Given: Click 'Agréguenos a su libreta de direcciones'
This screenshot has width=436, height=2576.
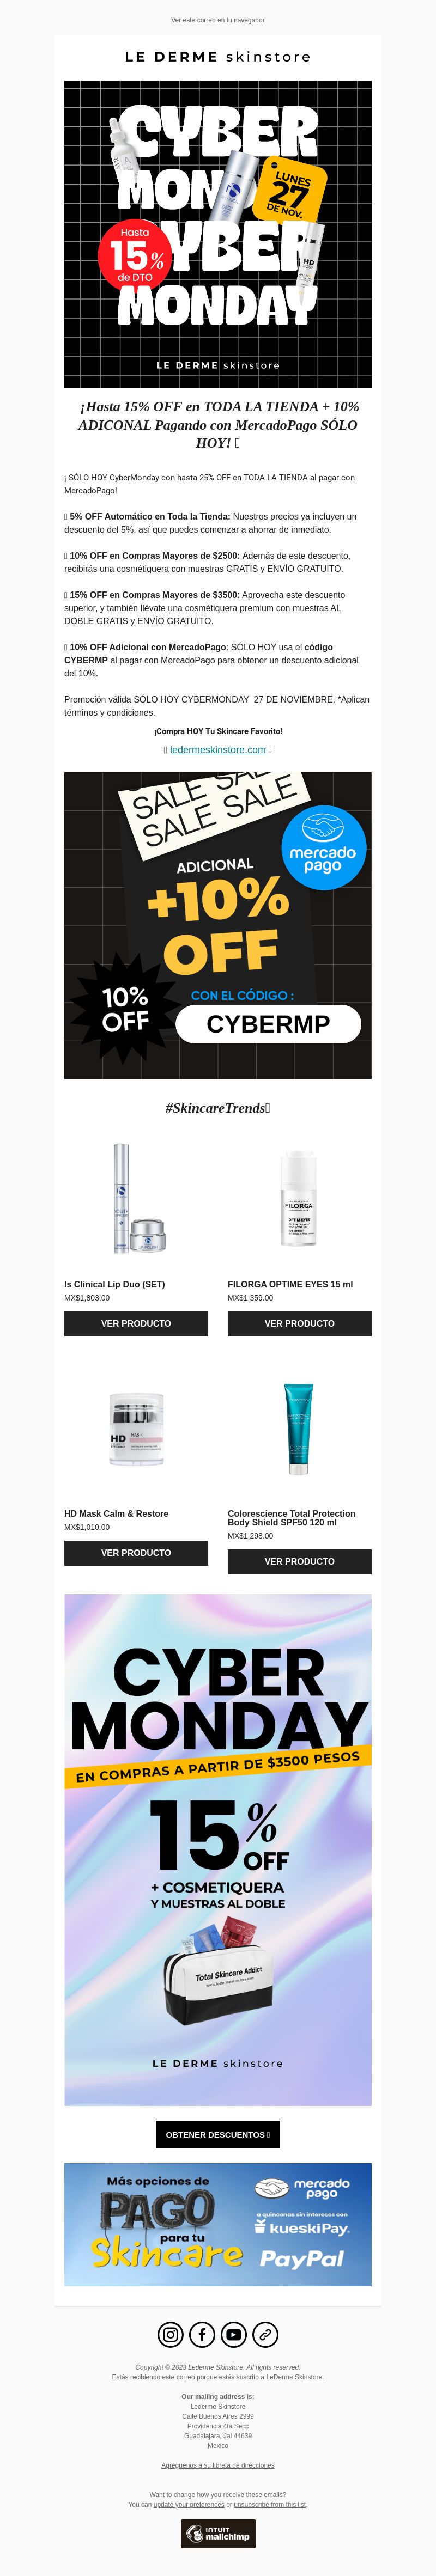Looking at the screenshot, I should click(x=218, y=2465).
